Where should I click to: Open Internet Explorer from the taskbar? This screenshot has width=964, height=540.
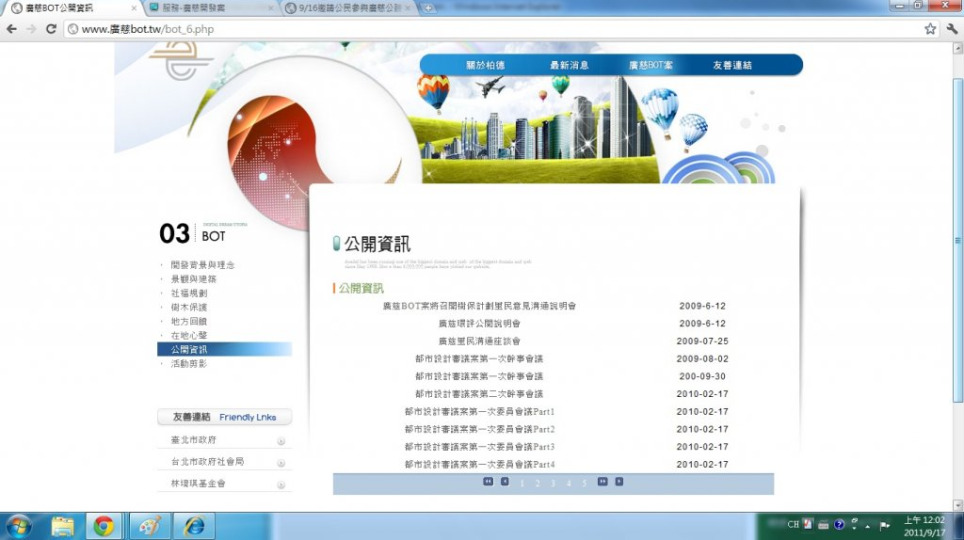[x=194, y=525]
